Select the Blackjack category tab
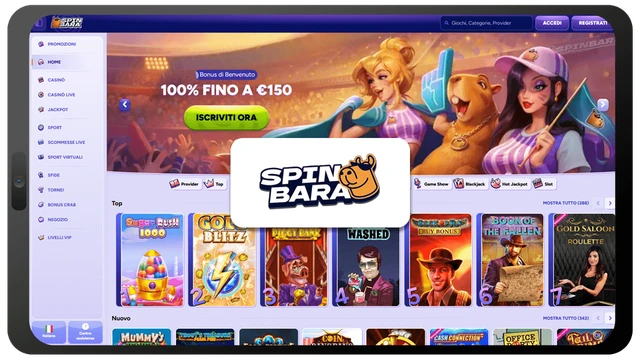Screen dimensions: 640x360 click(x=470, y=184)
